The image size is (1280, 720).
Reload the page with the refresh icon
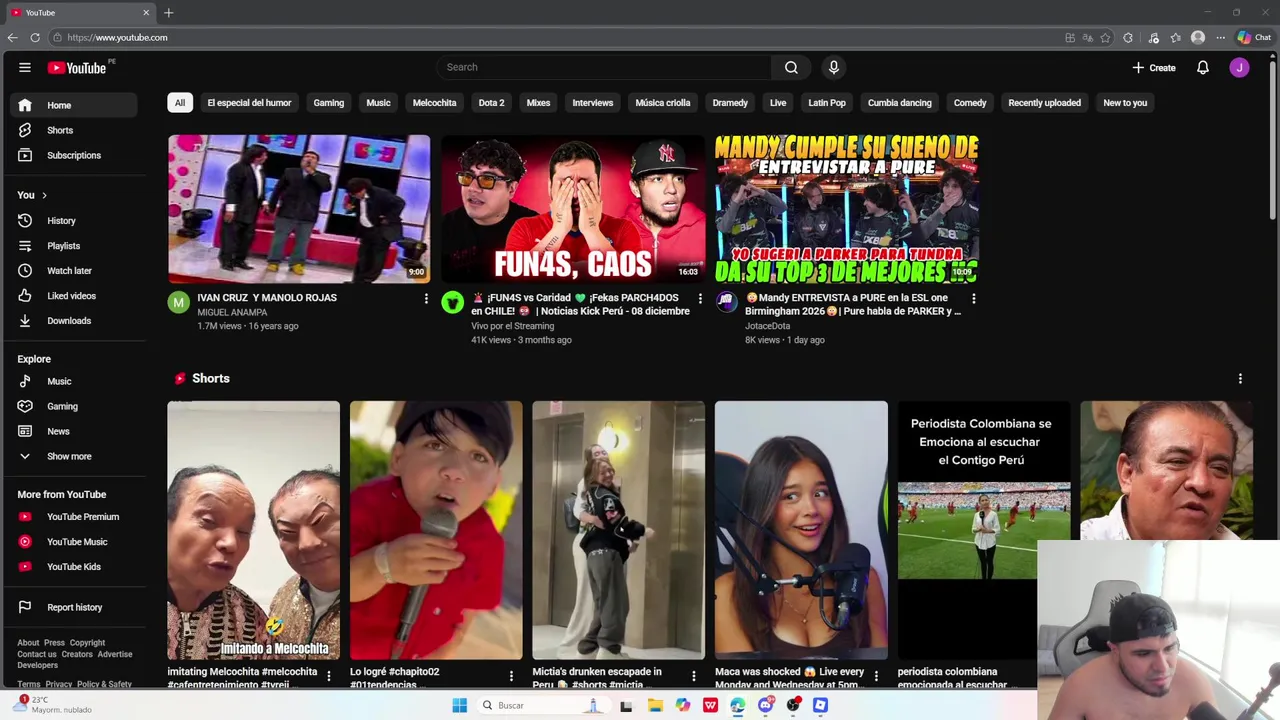(35, 37)
